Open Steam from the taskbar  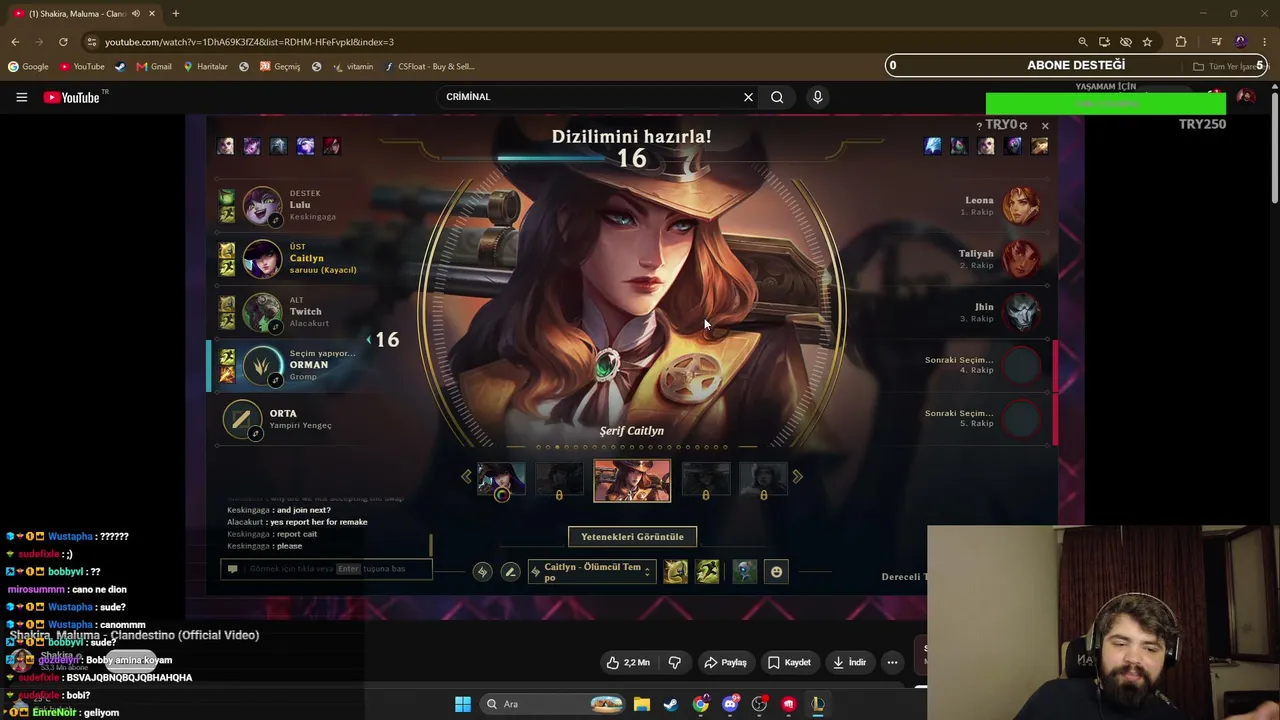[671, 704]
